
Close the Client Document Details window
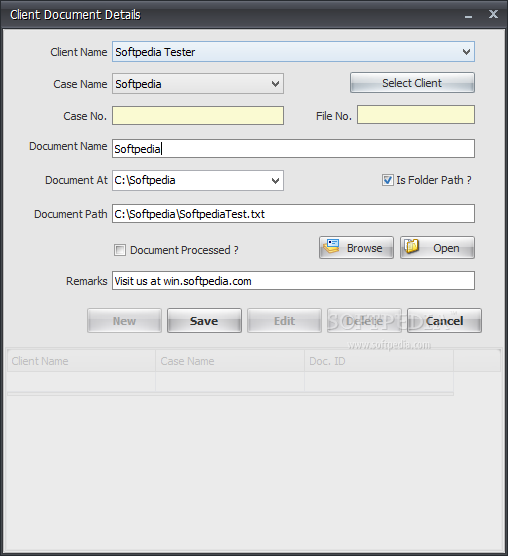(x=493, y=14)
